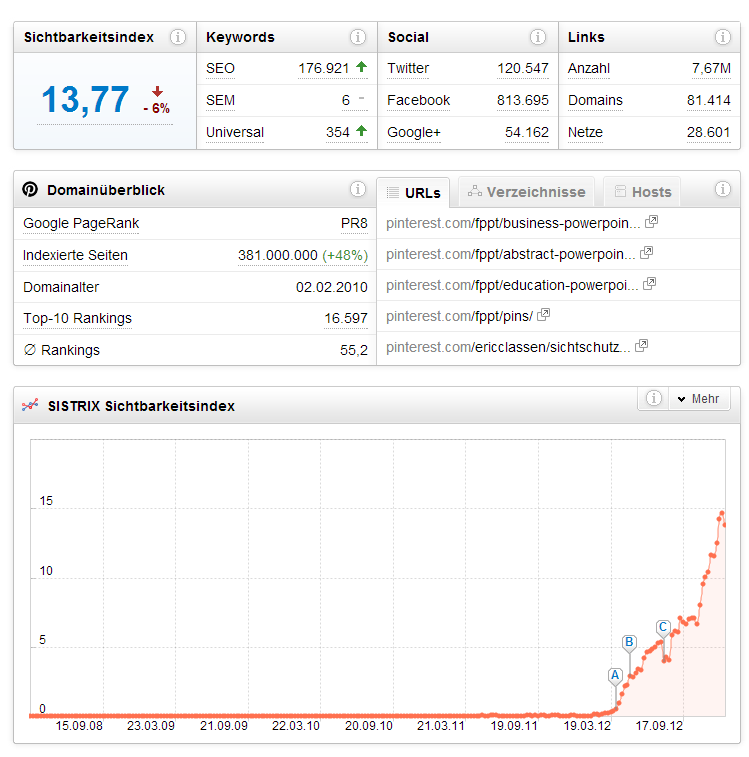Open external link icon for fppt/pins URL
749x757 pixels.
click(x=543, y=315)
